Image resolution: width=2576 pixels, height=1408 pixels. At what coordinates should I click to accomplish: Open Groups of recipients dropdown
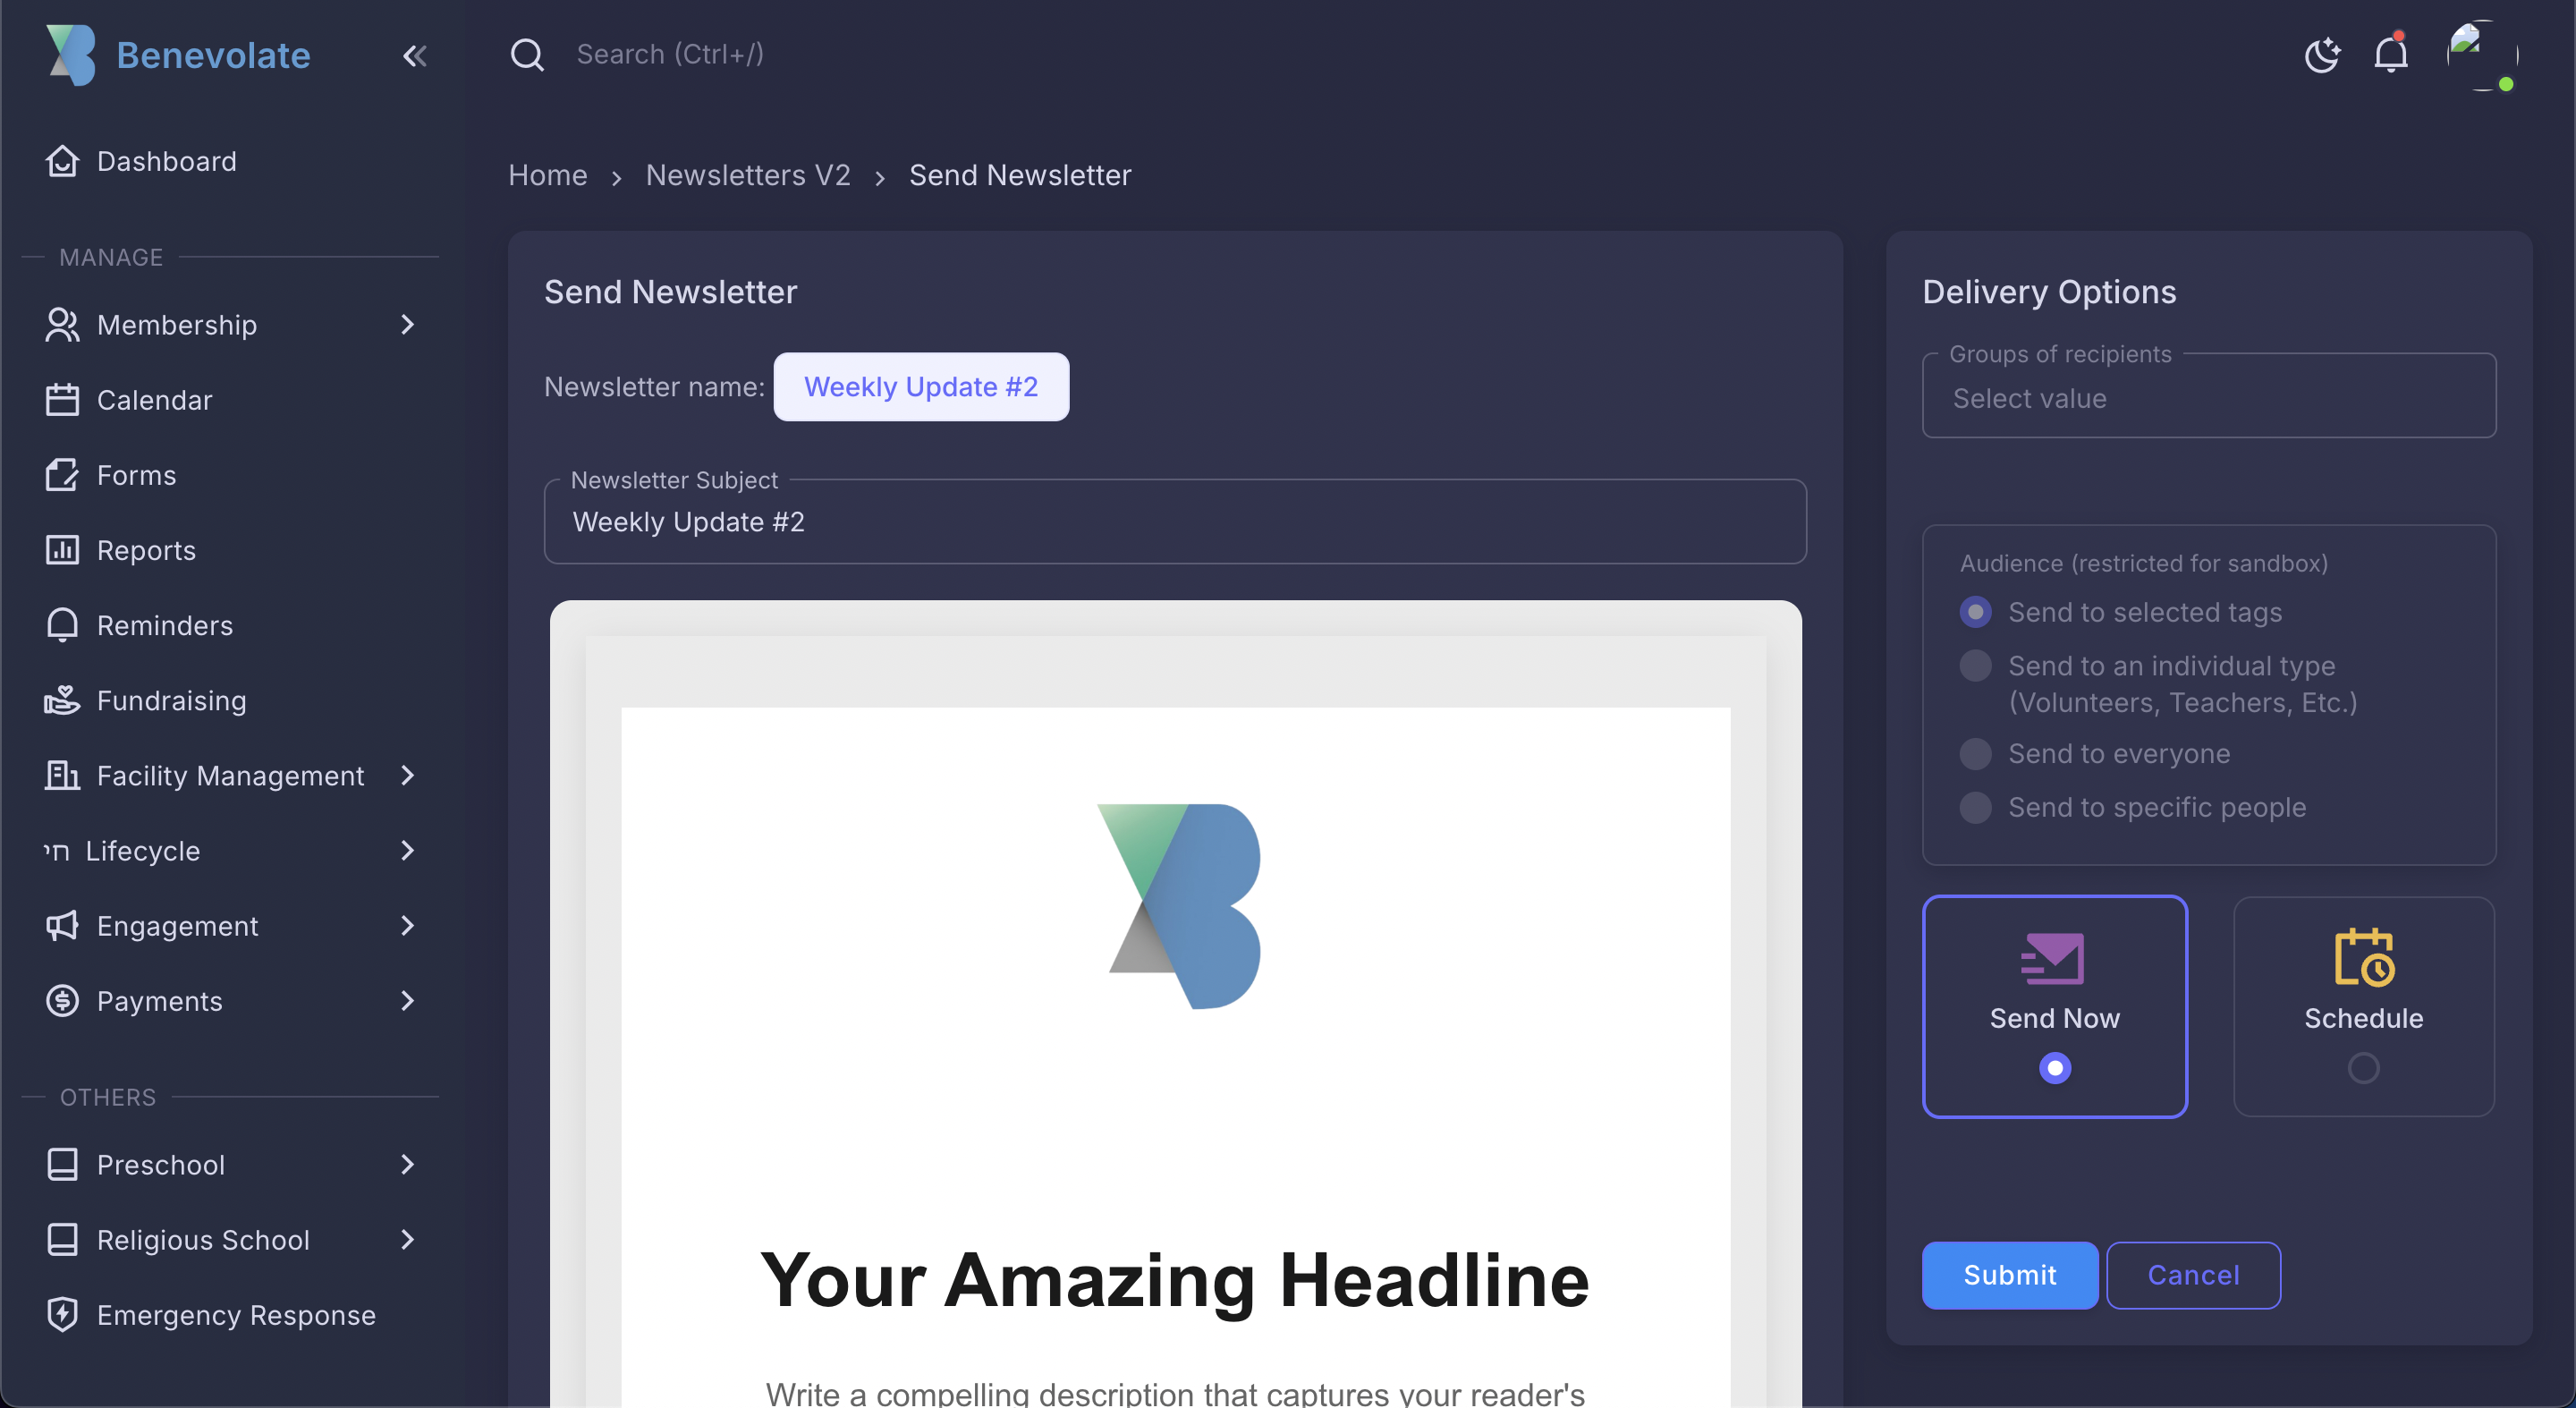2208,398
